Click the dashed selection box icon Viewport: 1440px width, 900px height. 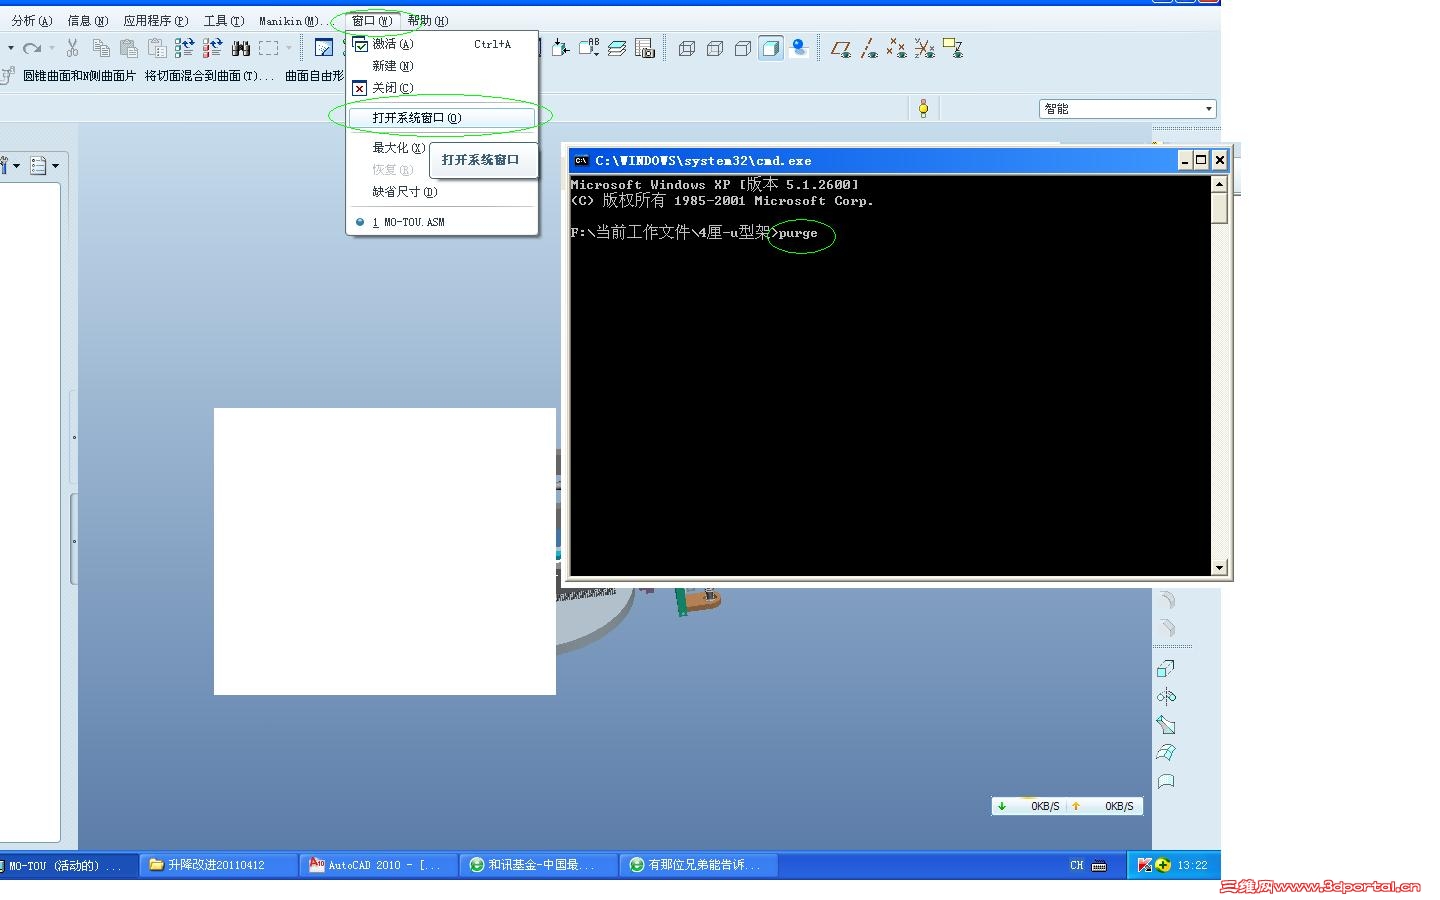tap(269, 48)
